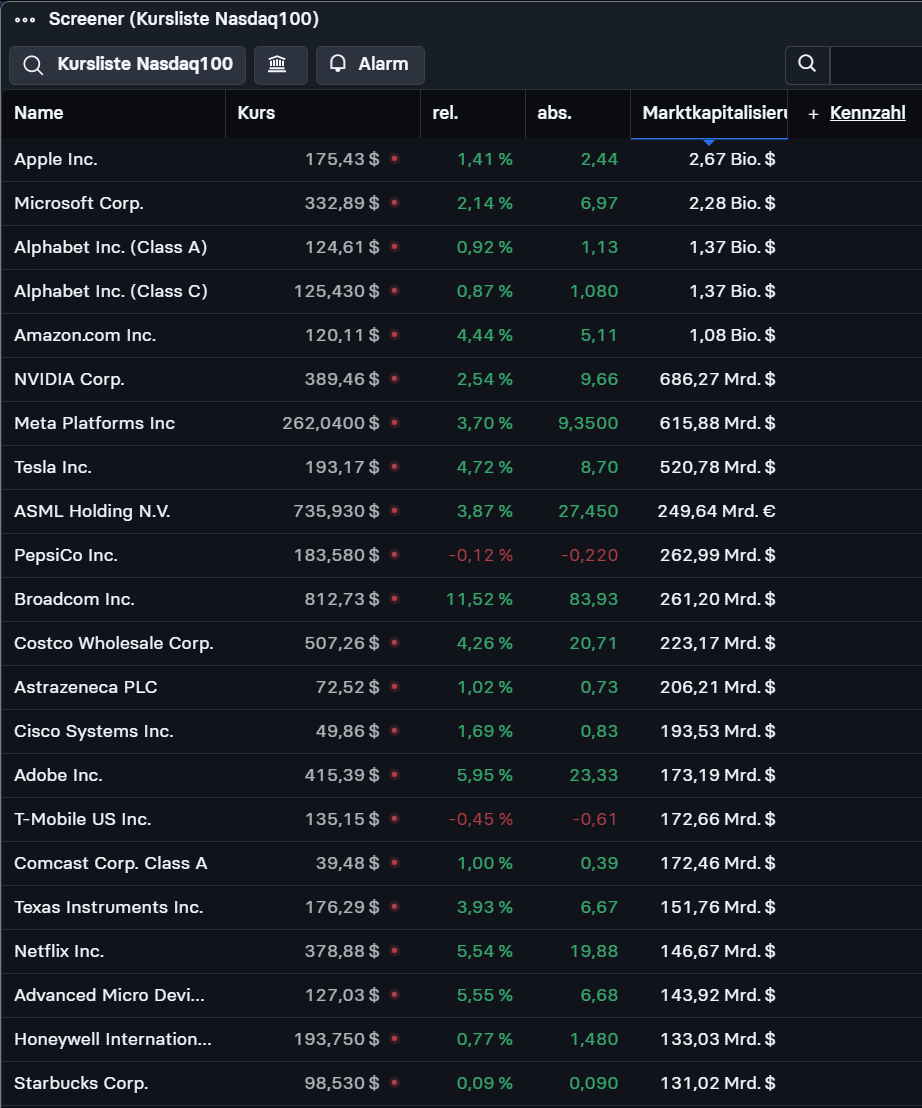Screen dimensions: 922x1108
Task: Click ASML's price 735,930 $
Action: [x=336, y=511]
